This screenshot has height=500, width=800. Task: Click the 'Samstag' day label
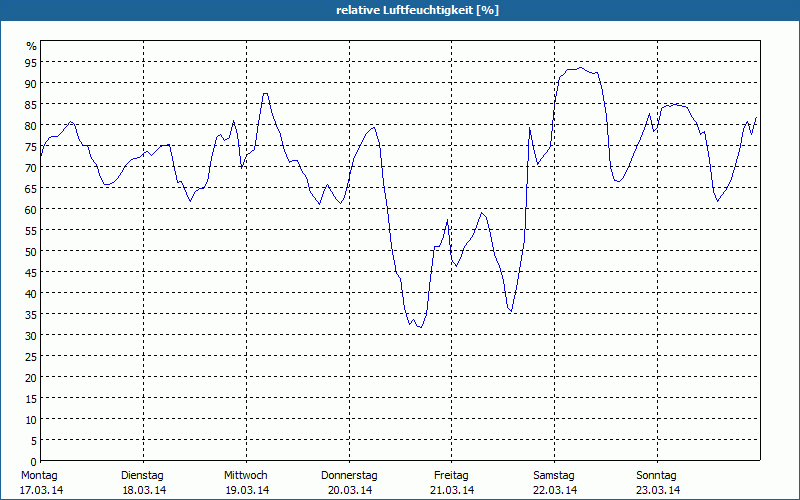(x=554, y=475)
